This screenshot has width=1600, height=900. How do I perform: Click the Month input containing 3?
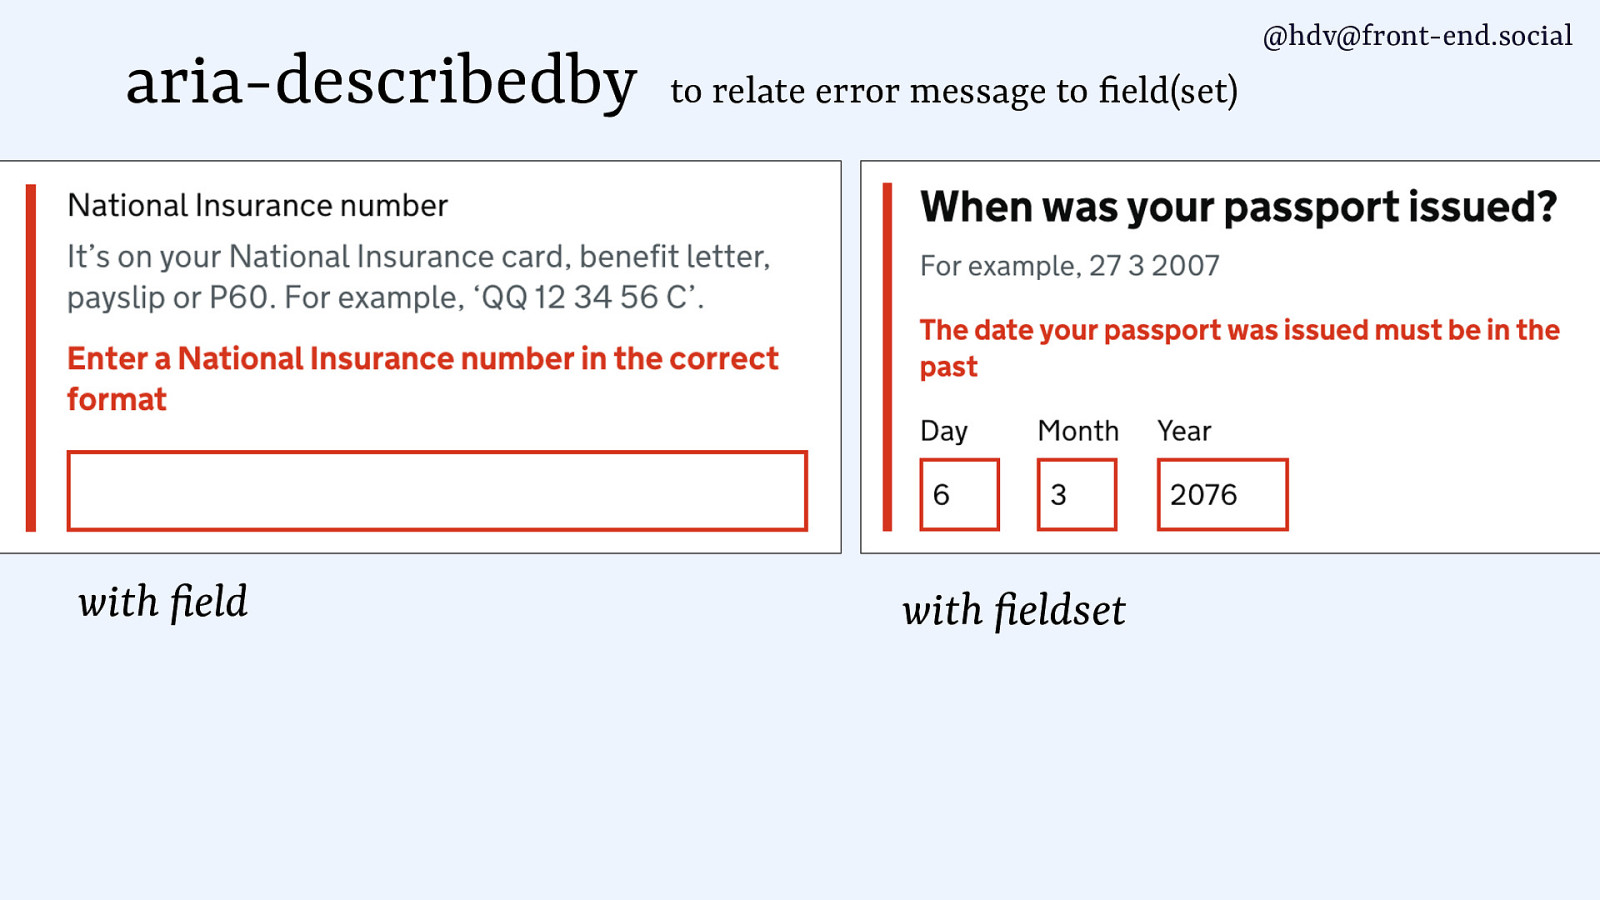[1076, 495]
